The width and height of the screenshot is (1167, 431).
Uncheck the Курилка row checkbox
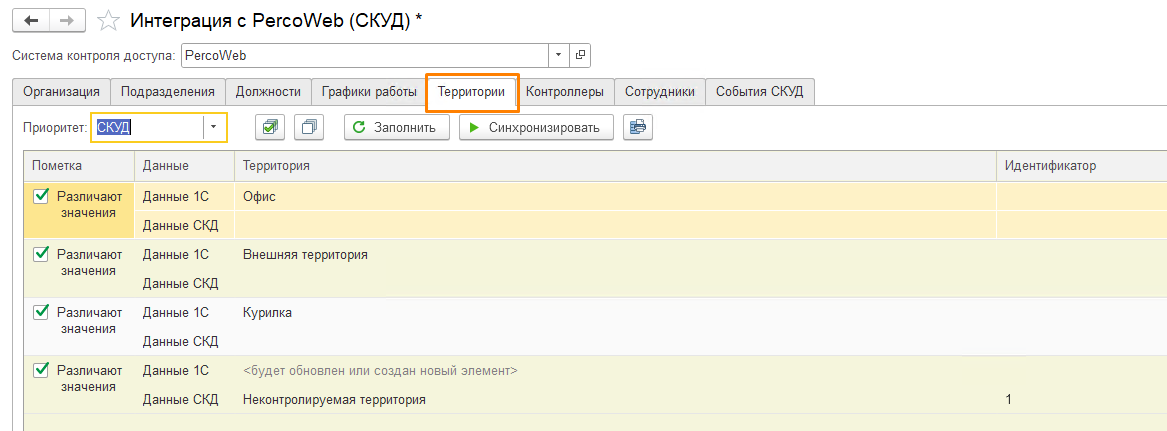point(41,312)
